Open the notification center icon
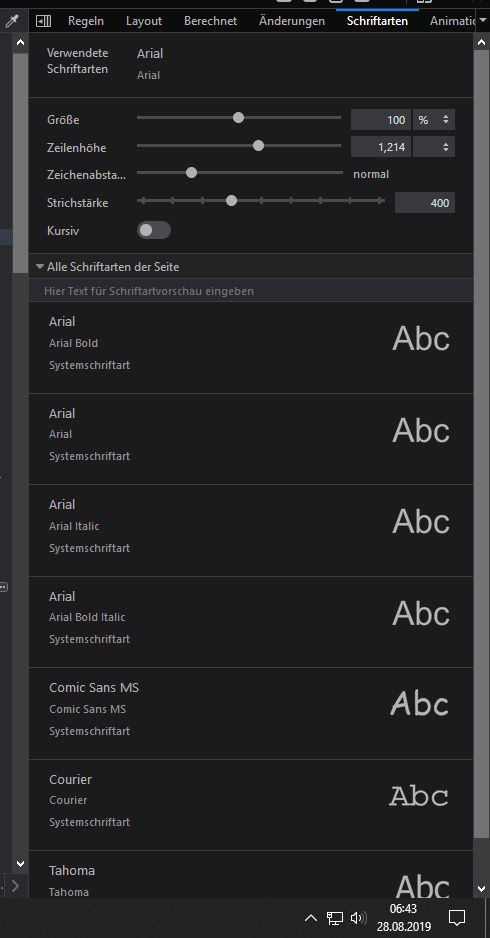 (x=457, y=918)
